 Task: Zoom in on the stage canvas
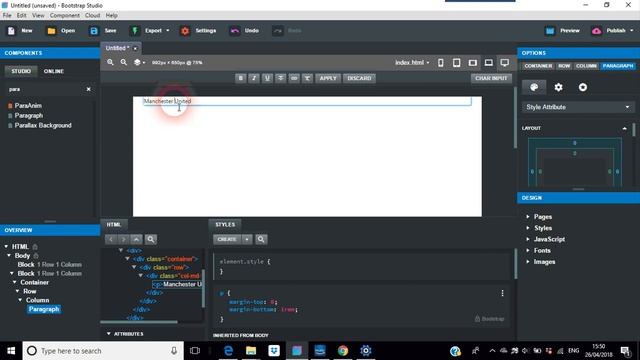coord(110,62)
